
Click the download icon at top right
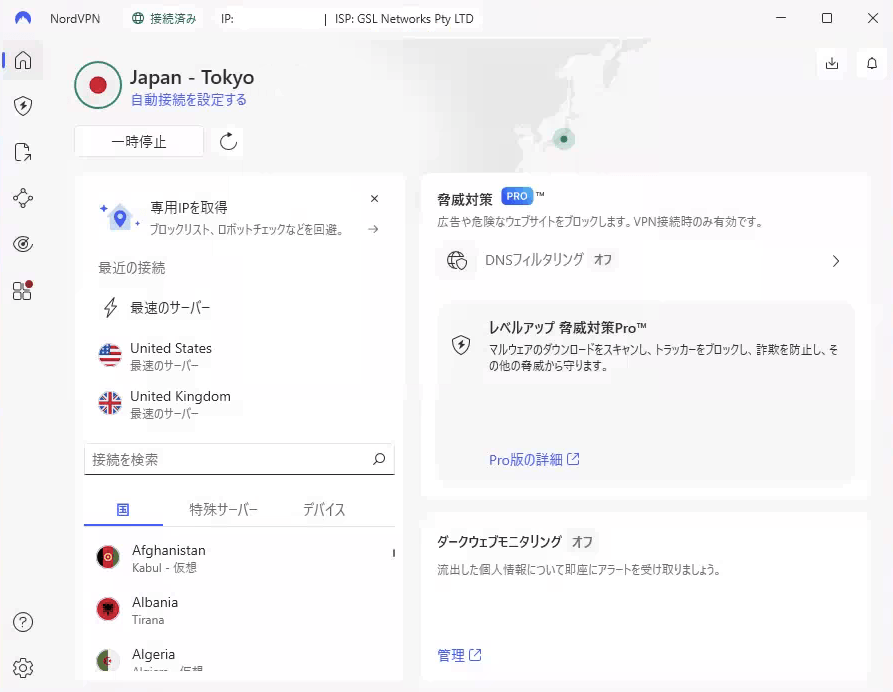pos(832,63)
